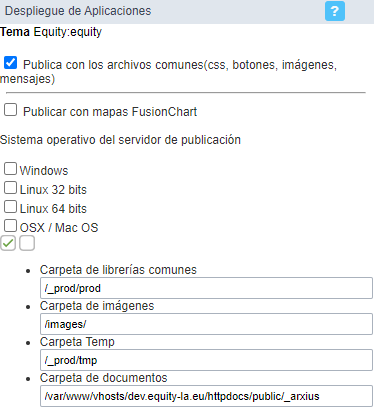
Task: Select the Linux 64 bits checkbox
Action: tap(10, 207)
